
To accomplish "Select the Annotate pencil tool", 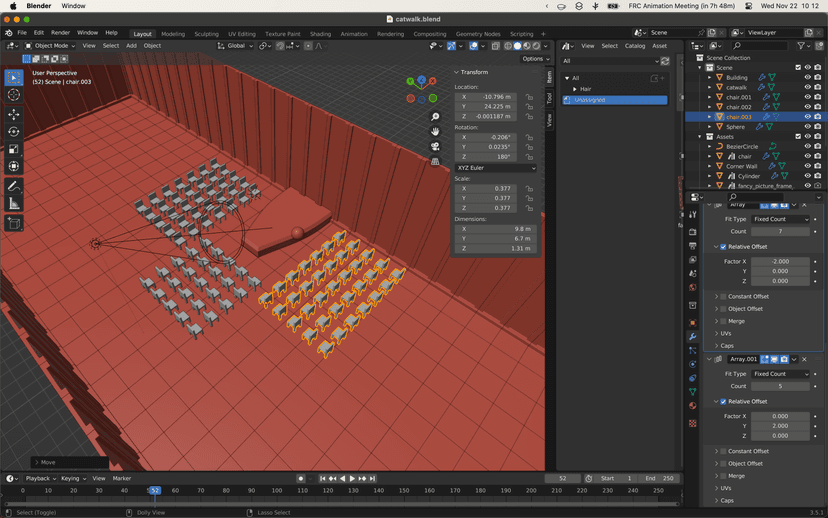I will pyautogui.click(x=14, y=186).
